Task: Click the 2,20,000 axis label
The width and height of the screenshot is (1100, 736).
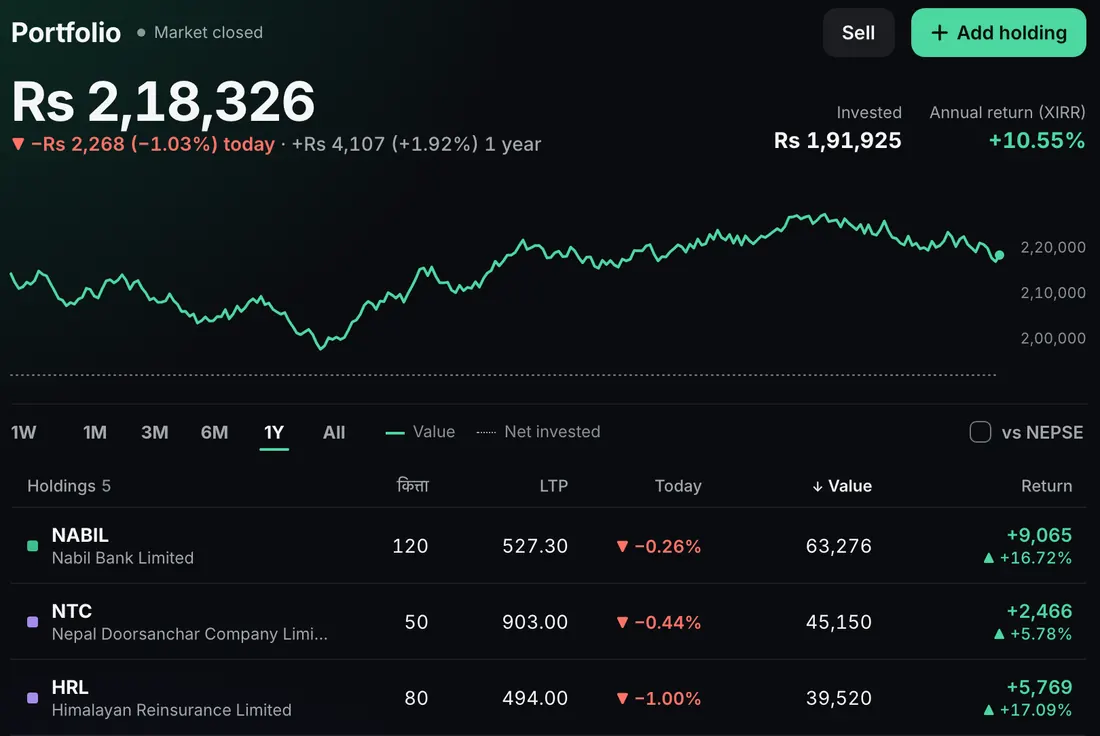Action: tap(1053, 247)
